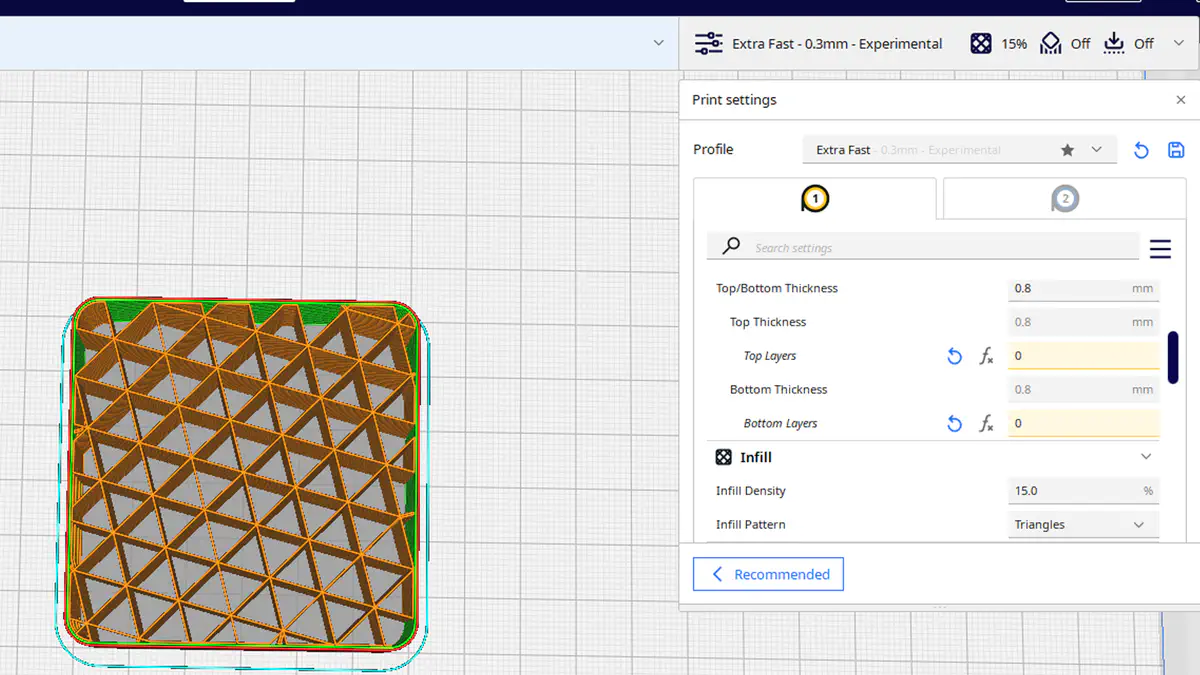1200x675 pixels.
Task: Click the print settings sliders icon
Action: [x=708, y=43]
